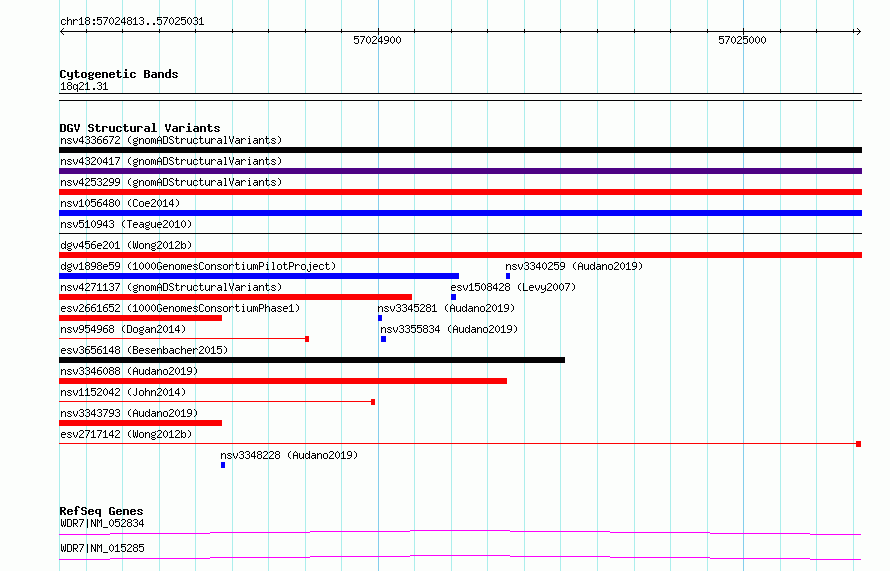The width and height of the screenshot is (890, 571).
Task: Click nsv954968 (Dogan2014) label
Action: click(x=123, y=329)
